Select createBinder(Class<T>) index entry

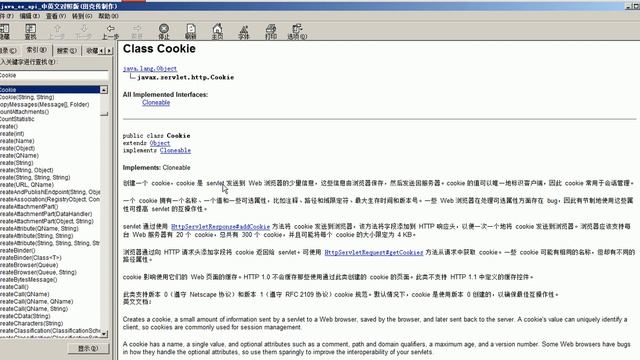(31, 258)
